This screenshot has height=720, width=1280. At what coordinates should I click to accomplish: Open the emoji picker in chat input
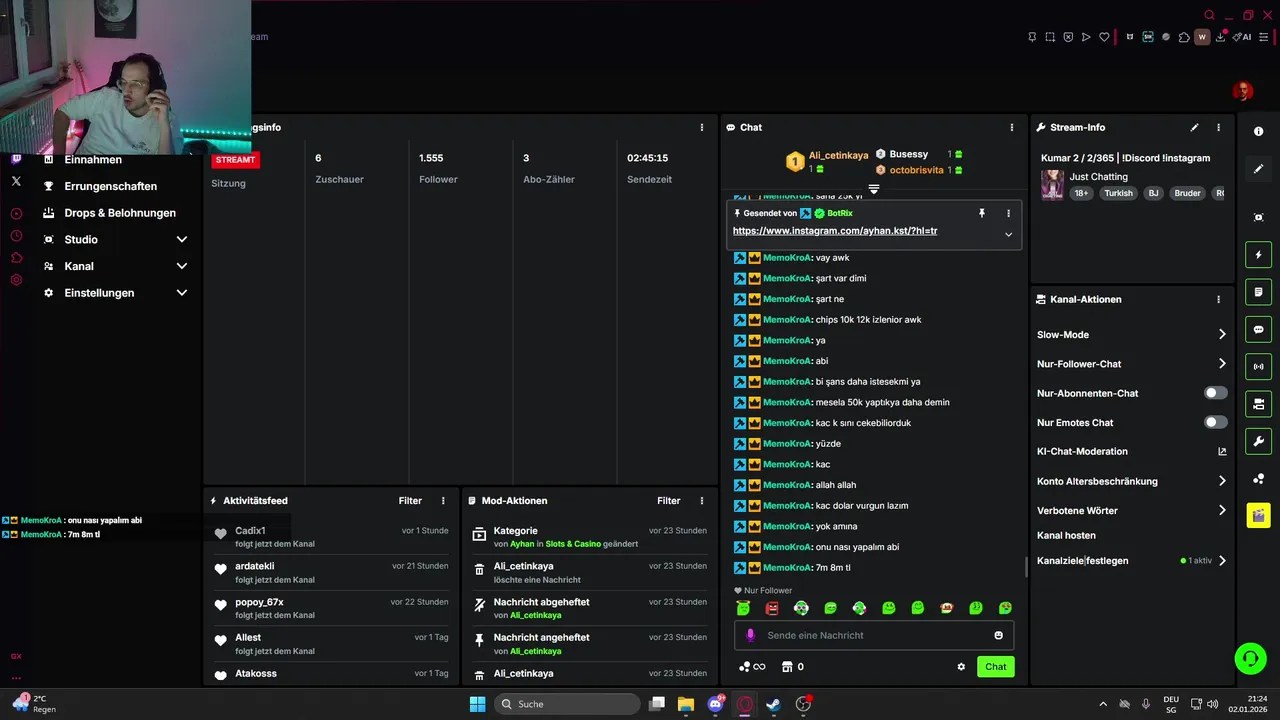(998, 635)
